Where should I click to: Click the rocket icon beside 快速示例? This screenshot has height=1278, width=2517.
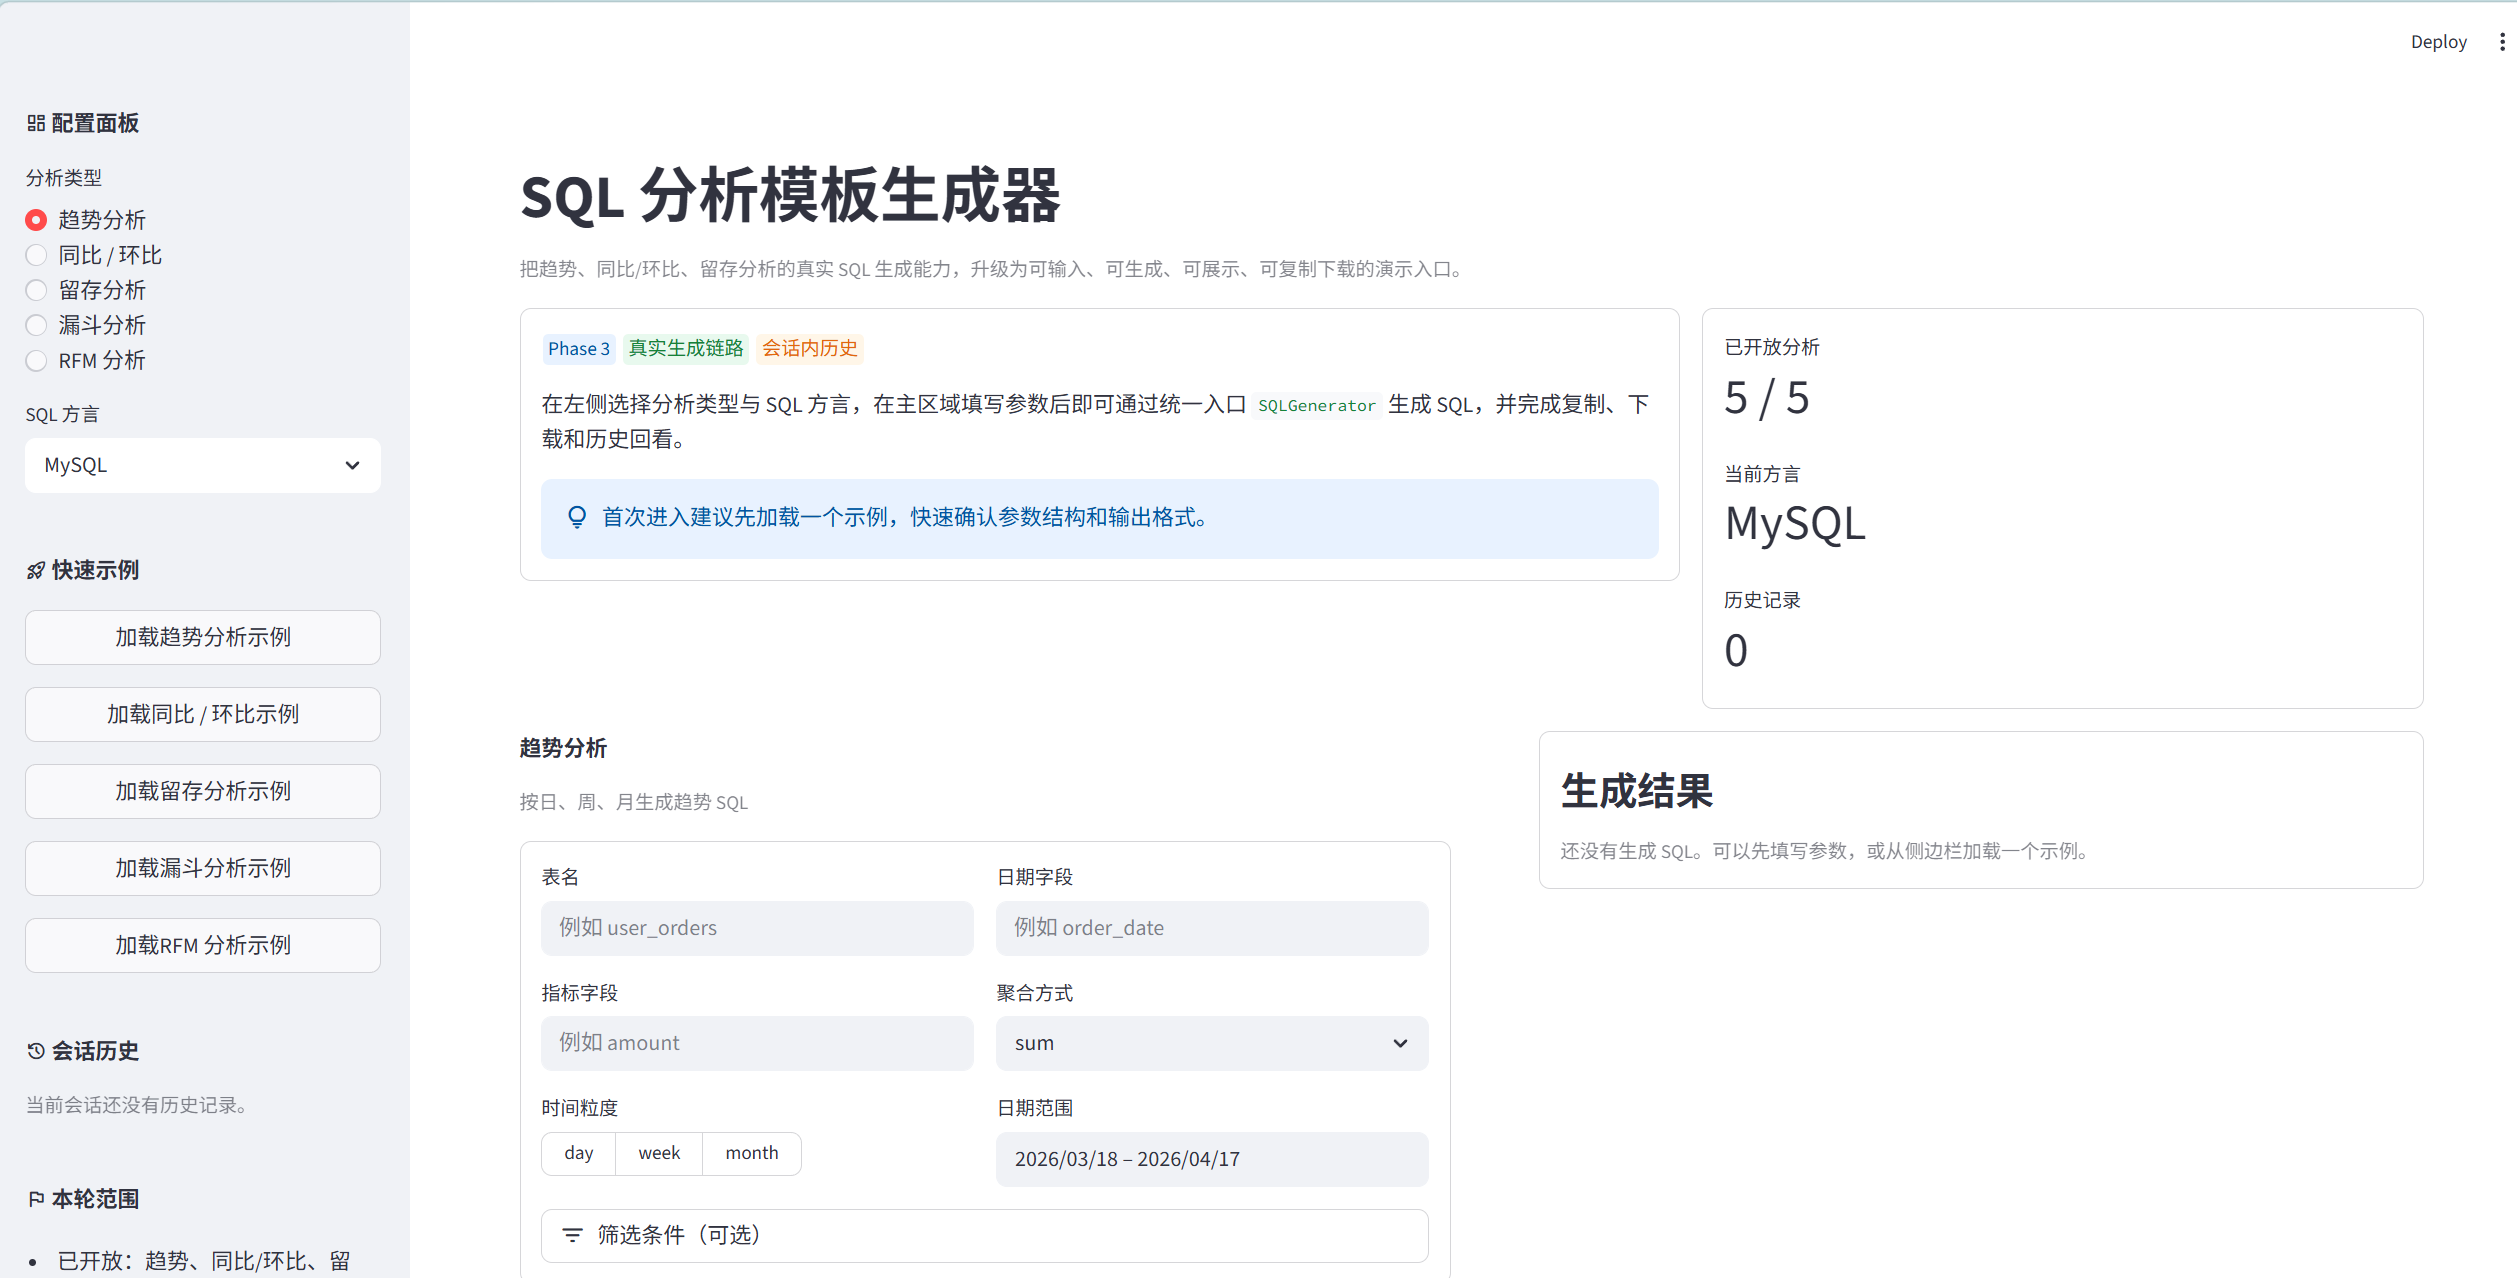coord(36,570)
